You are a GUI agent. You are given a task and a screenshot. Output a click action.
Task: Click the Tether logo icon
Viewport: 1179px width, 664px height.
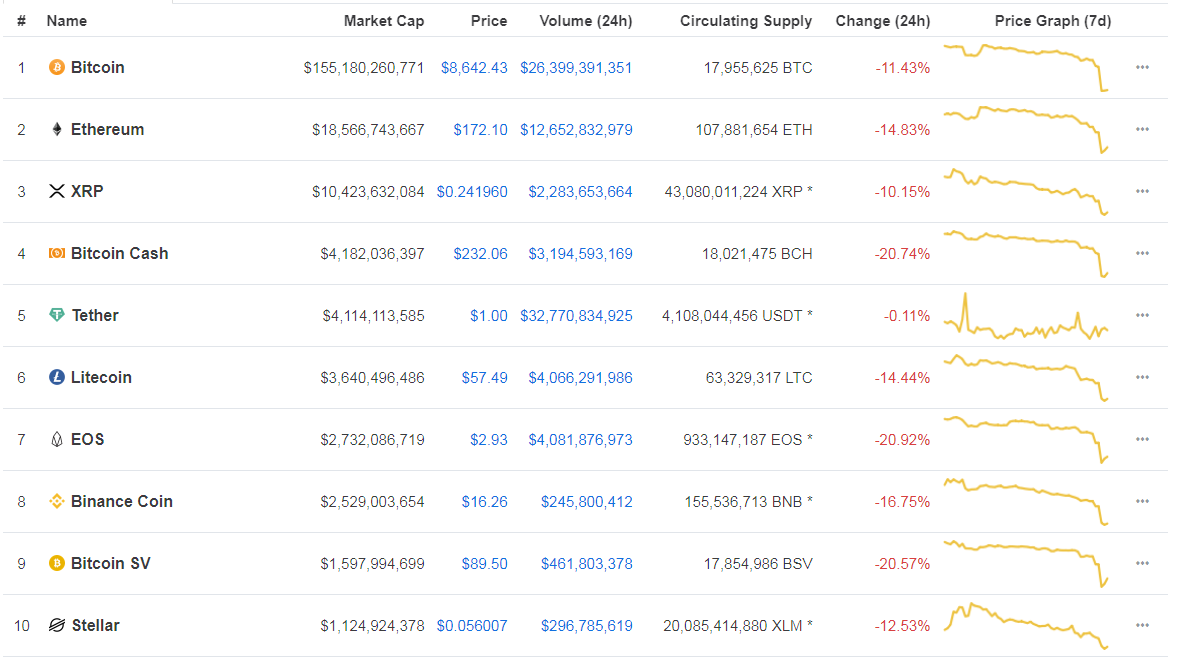56,315
